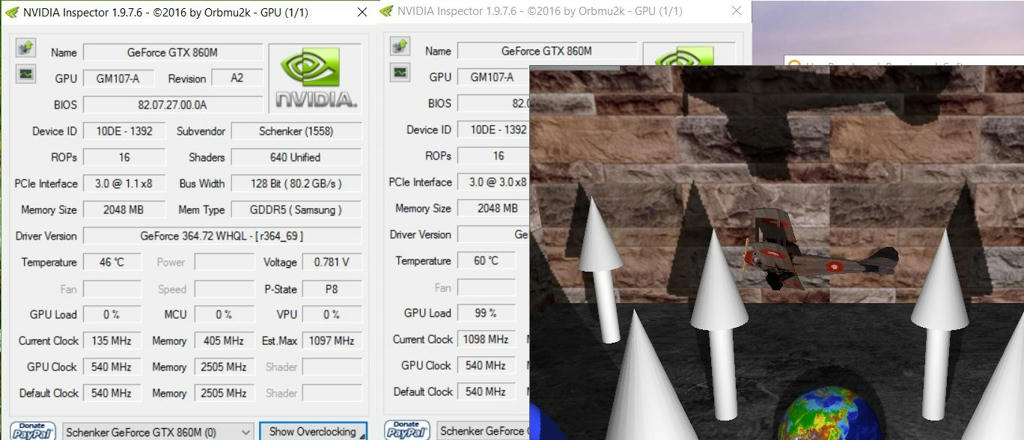The height and width of the screenshot is (440, 1024).
Task: Click the Name field in left window
Action: coord(173,52)
